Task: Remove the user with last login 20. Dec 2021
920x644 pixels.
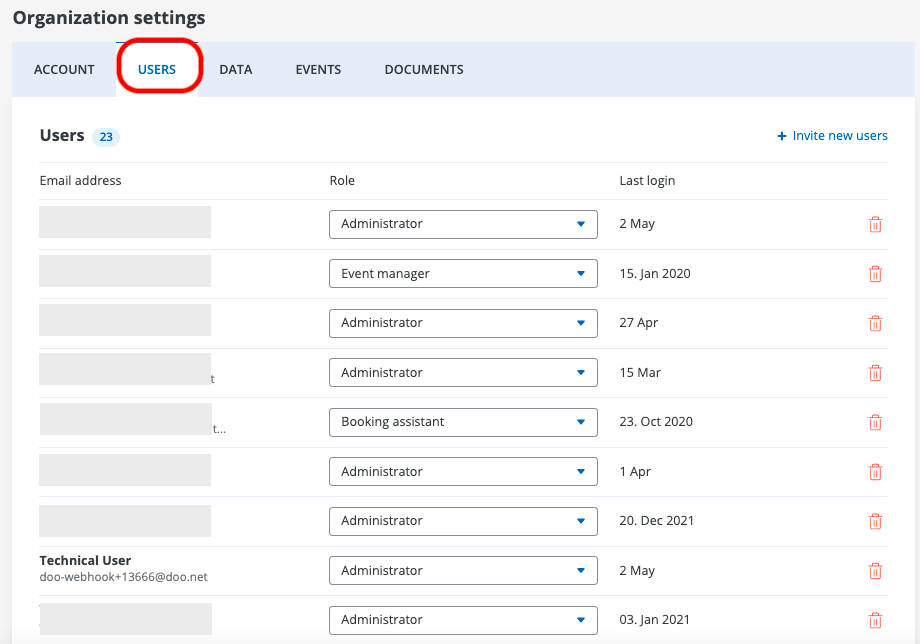Action: pyautogui.click(x=875, y=521)
